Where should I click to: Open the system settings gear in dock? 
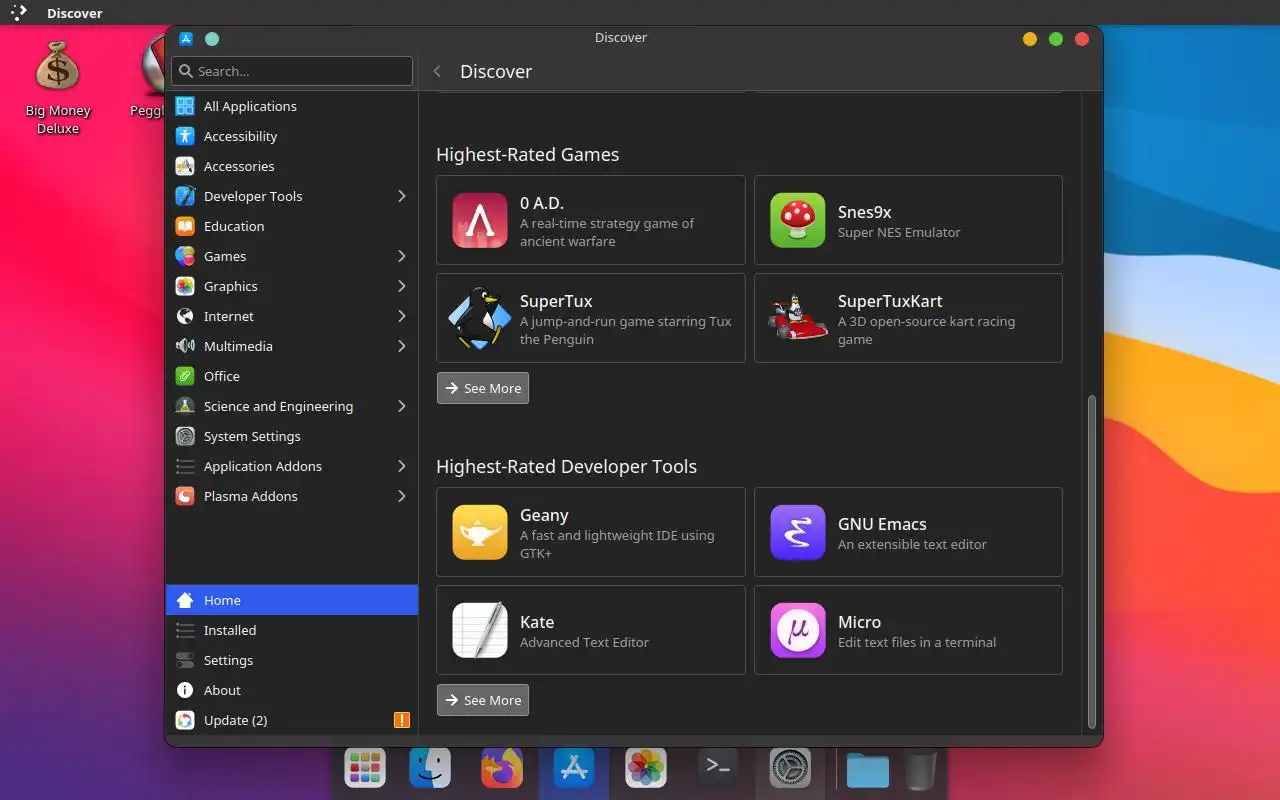coord(790,768)
